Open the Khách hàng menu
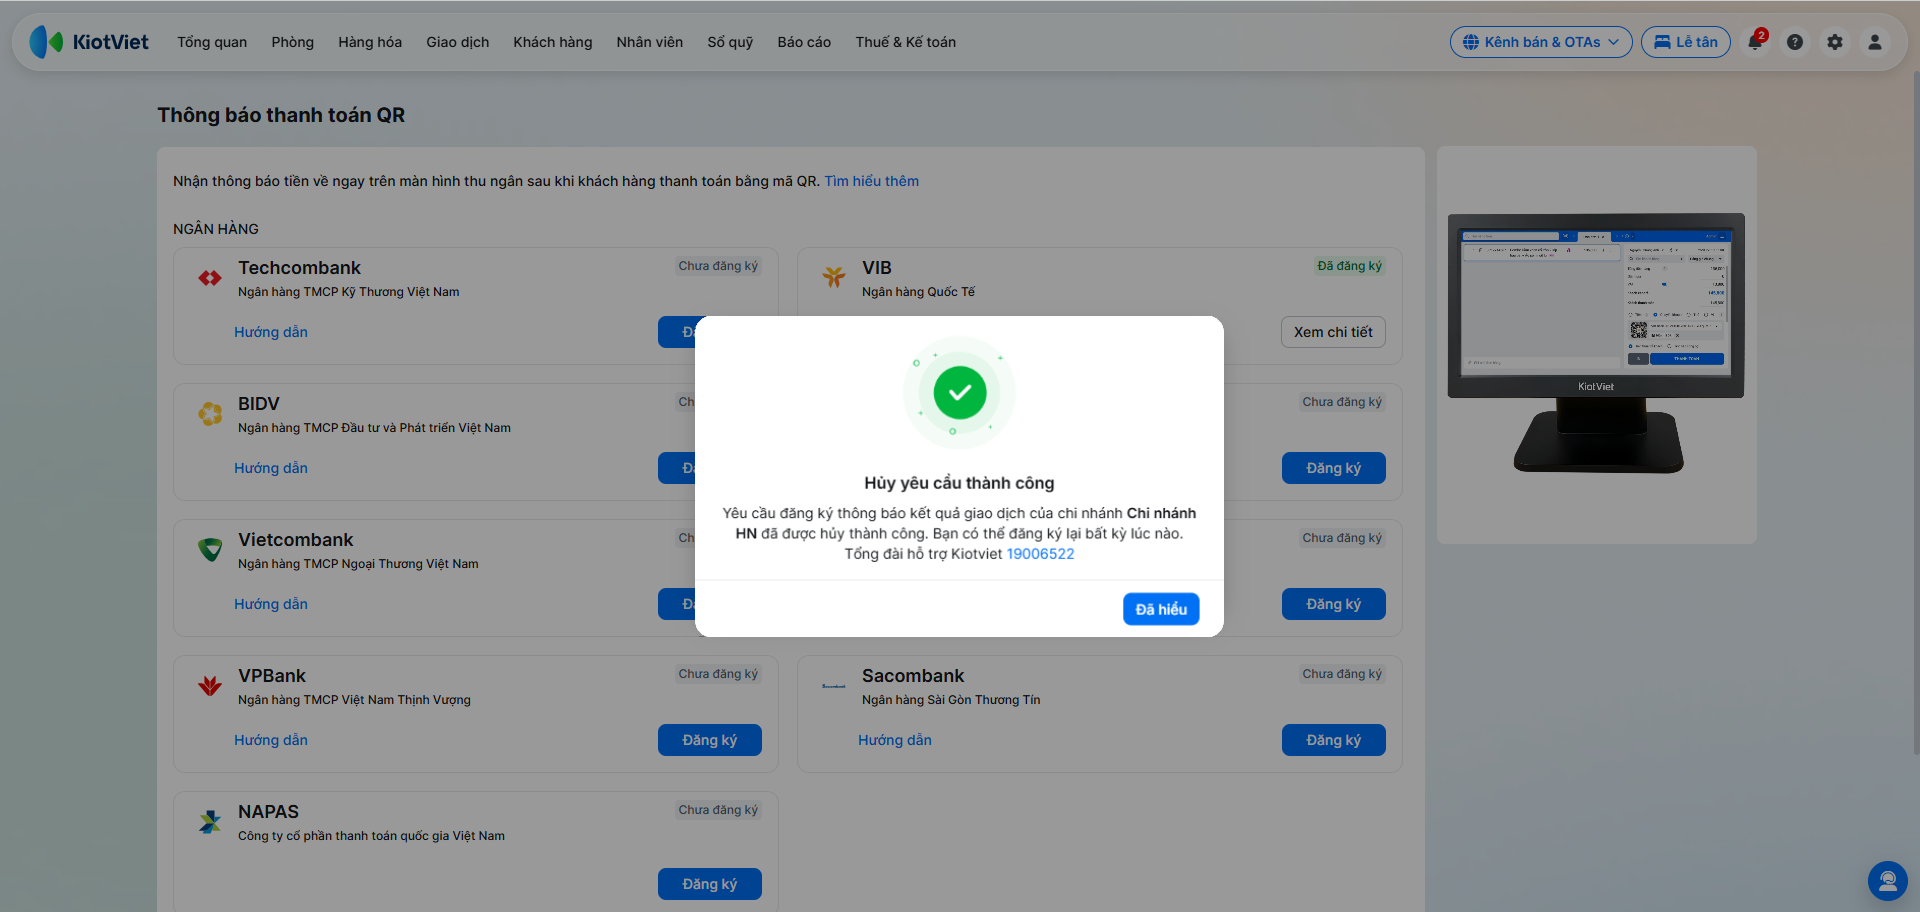 (x=553, y=42)
